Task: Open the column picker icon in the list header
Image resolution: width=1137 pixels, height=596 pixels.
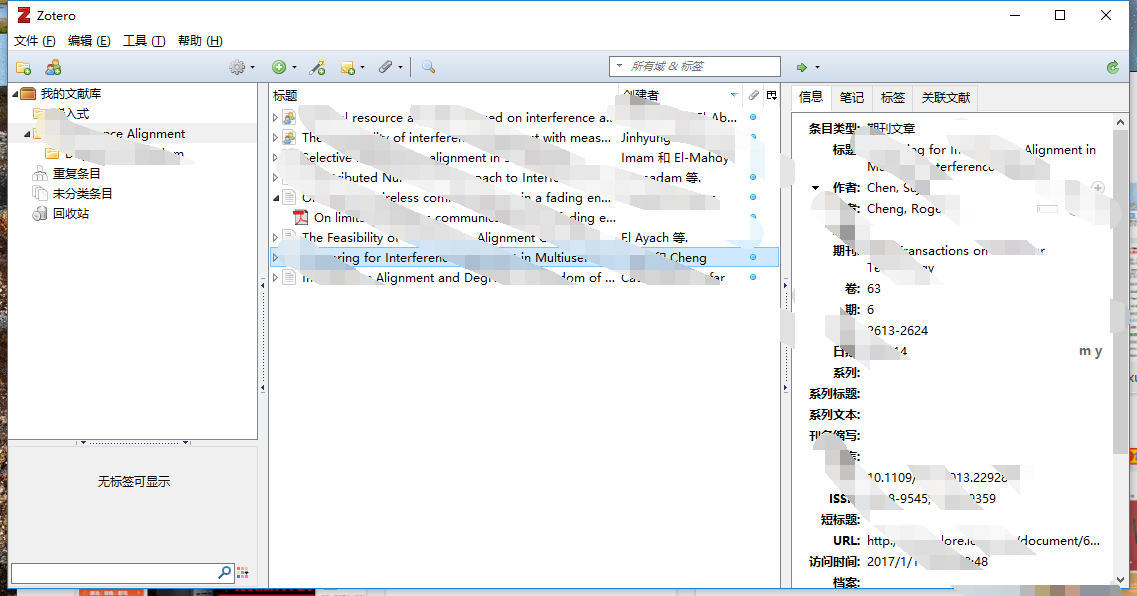Action: pos(772,95)
